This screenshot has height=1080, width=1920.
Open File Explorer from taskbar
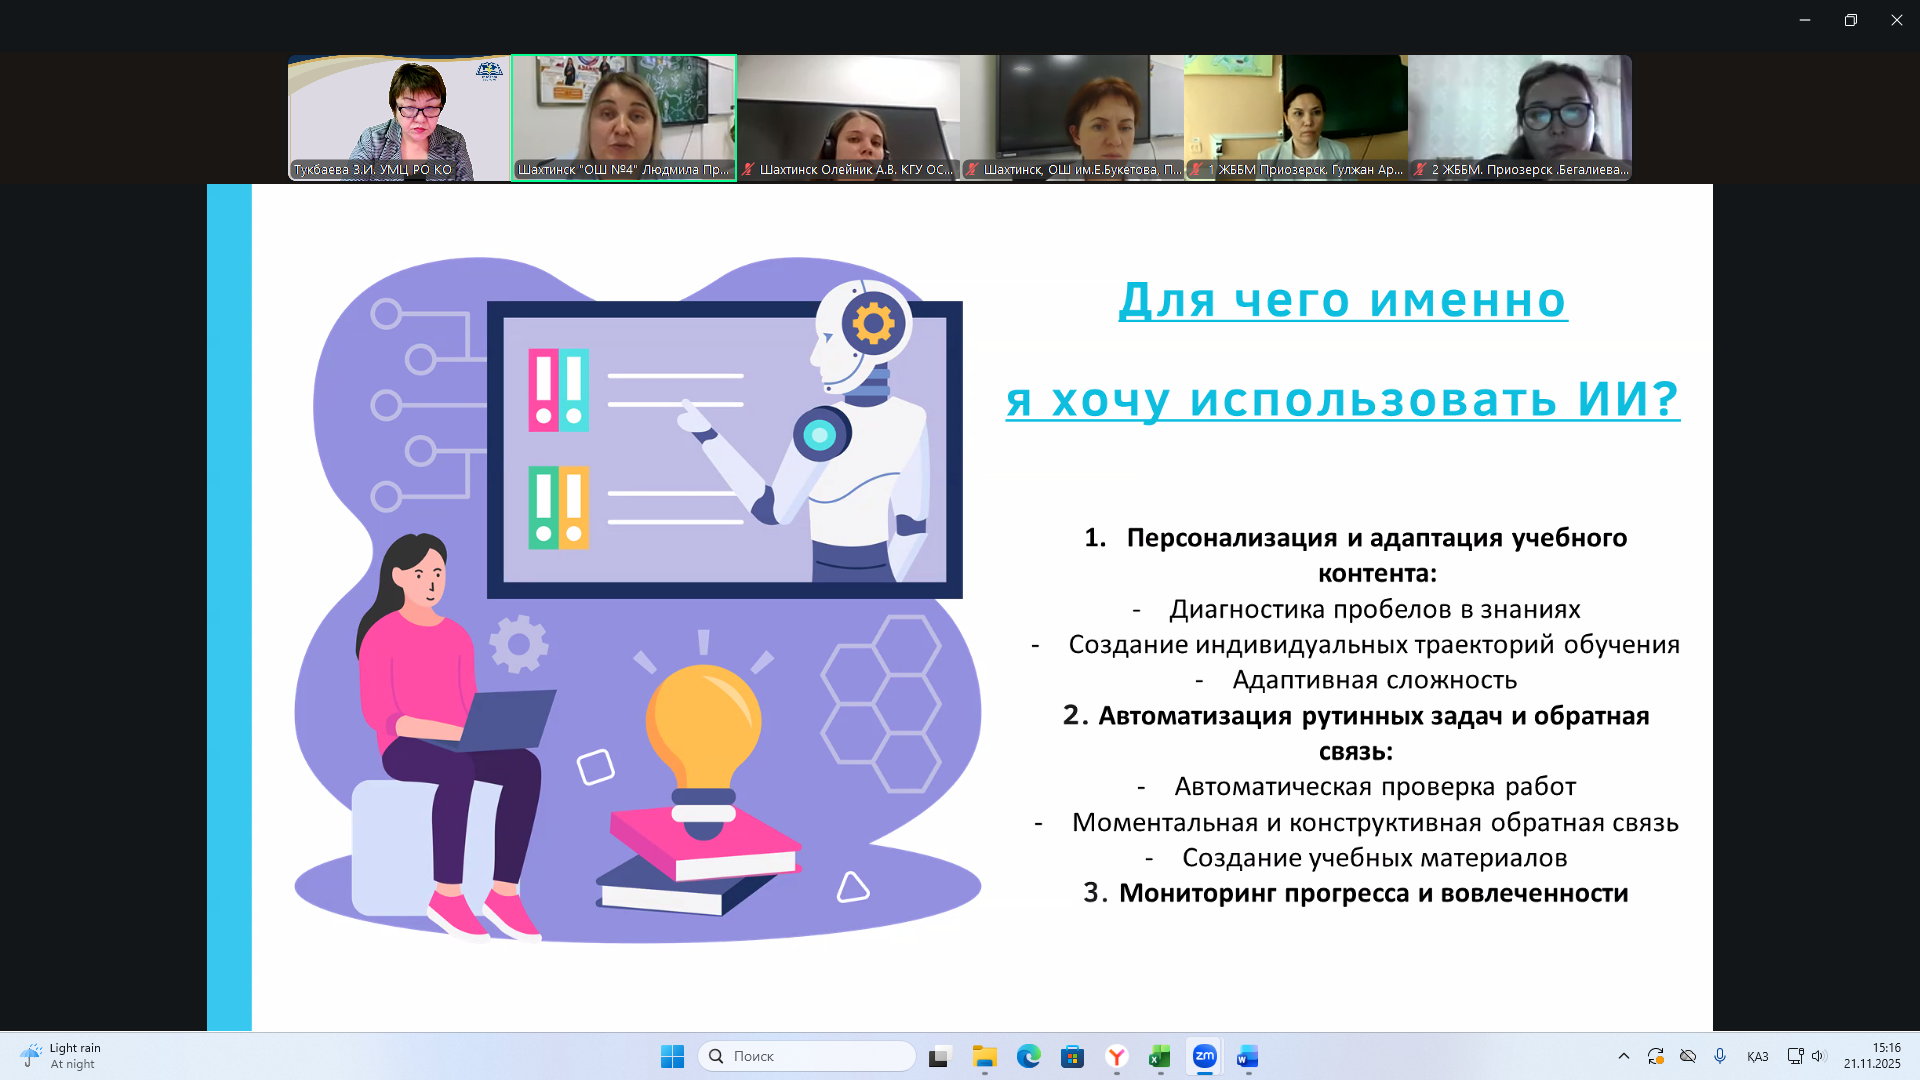tap(985, 1056)
